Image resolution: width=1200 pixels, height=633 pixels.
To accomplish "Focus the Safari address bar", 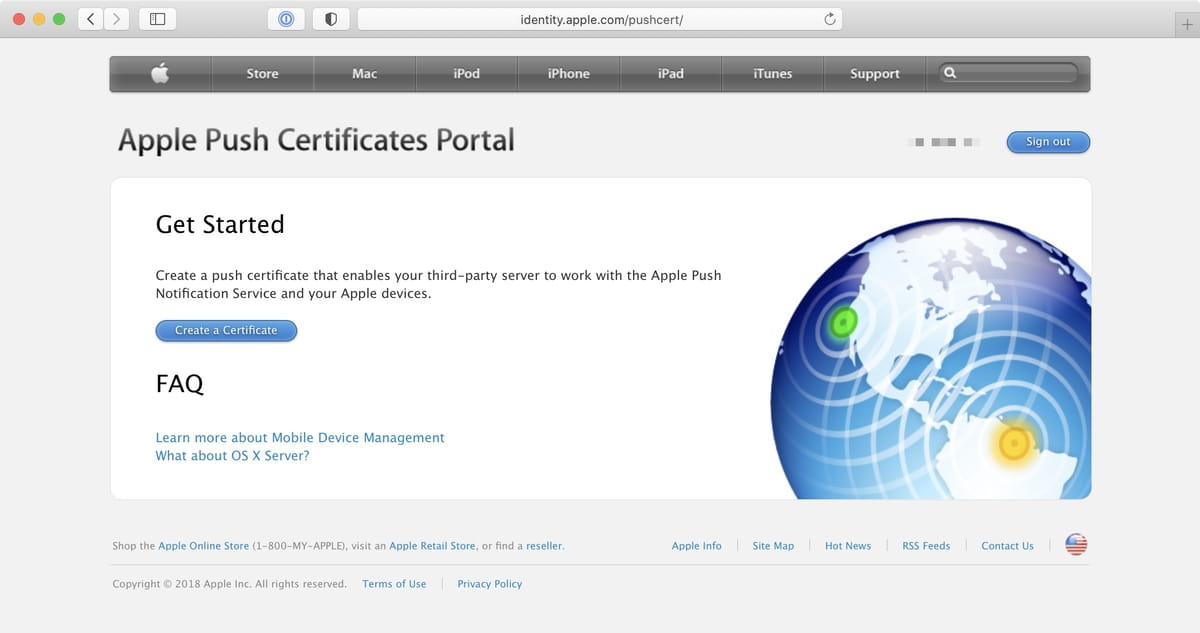I will tap(600, 19).
